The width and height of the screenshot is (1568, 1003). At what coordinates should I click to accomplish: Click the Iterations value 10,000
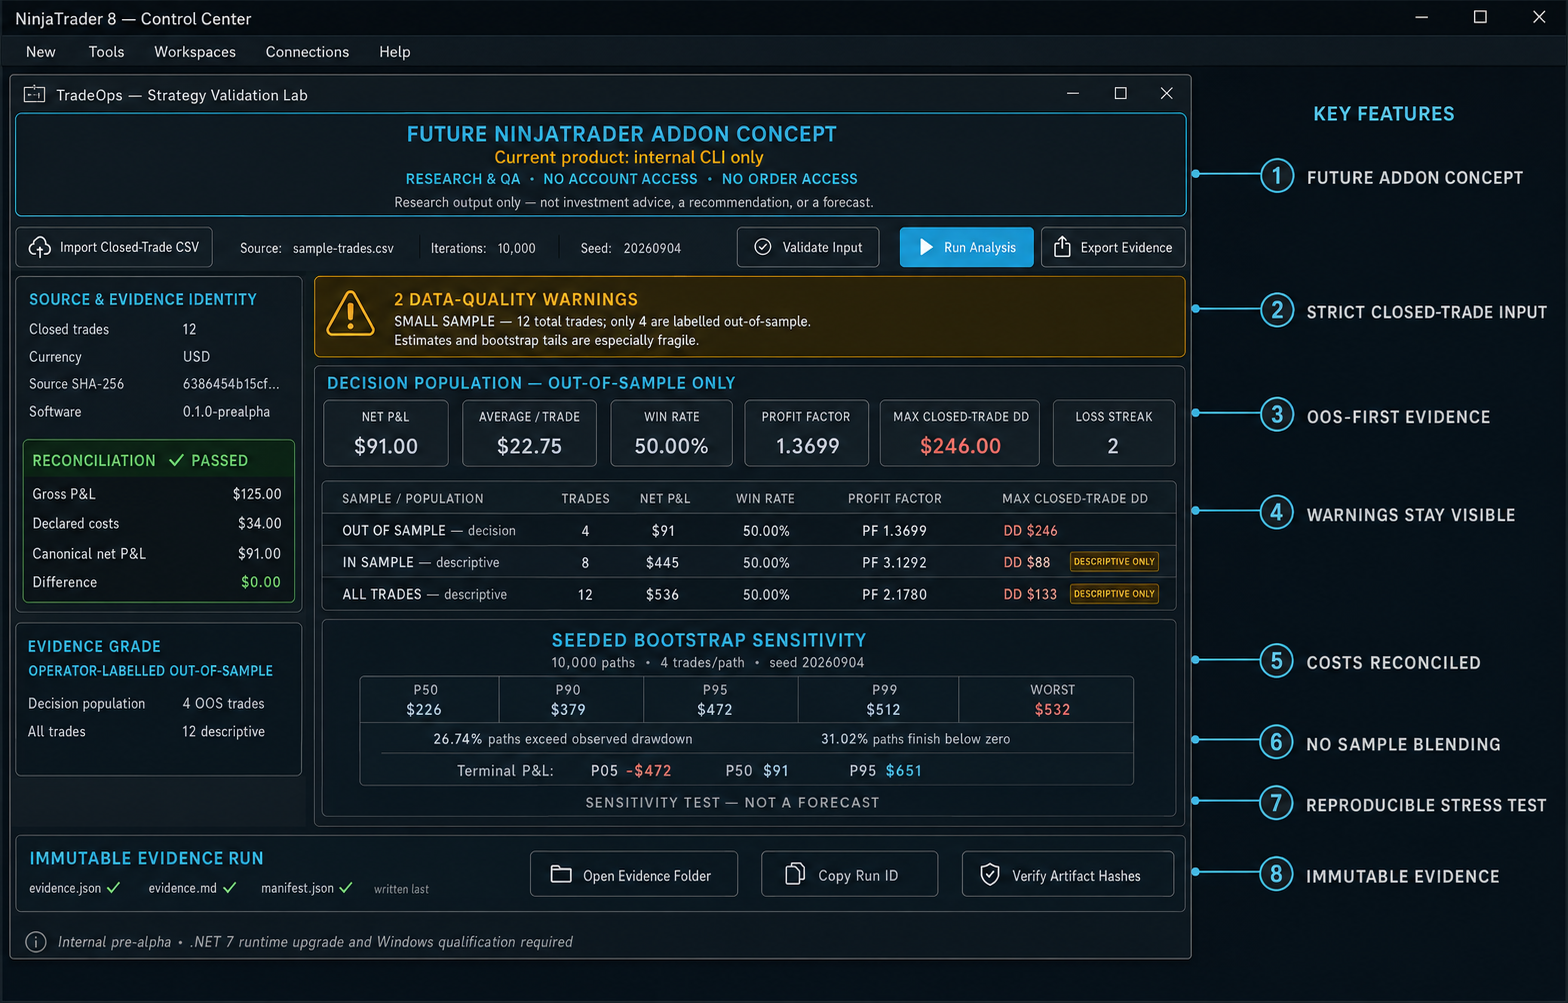click(x=517, y=248)
